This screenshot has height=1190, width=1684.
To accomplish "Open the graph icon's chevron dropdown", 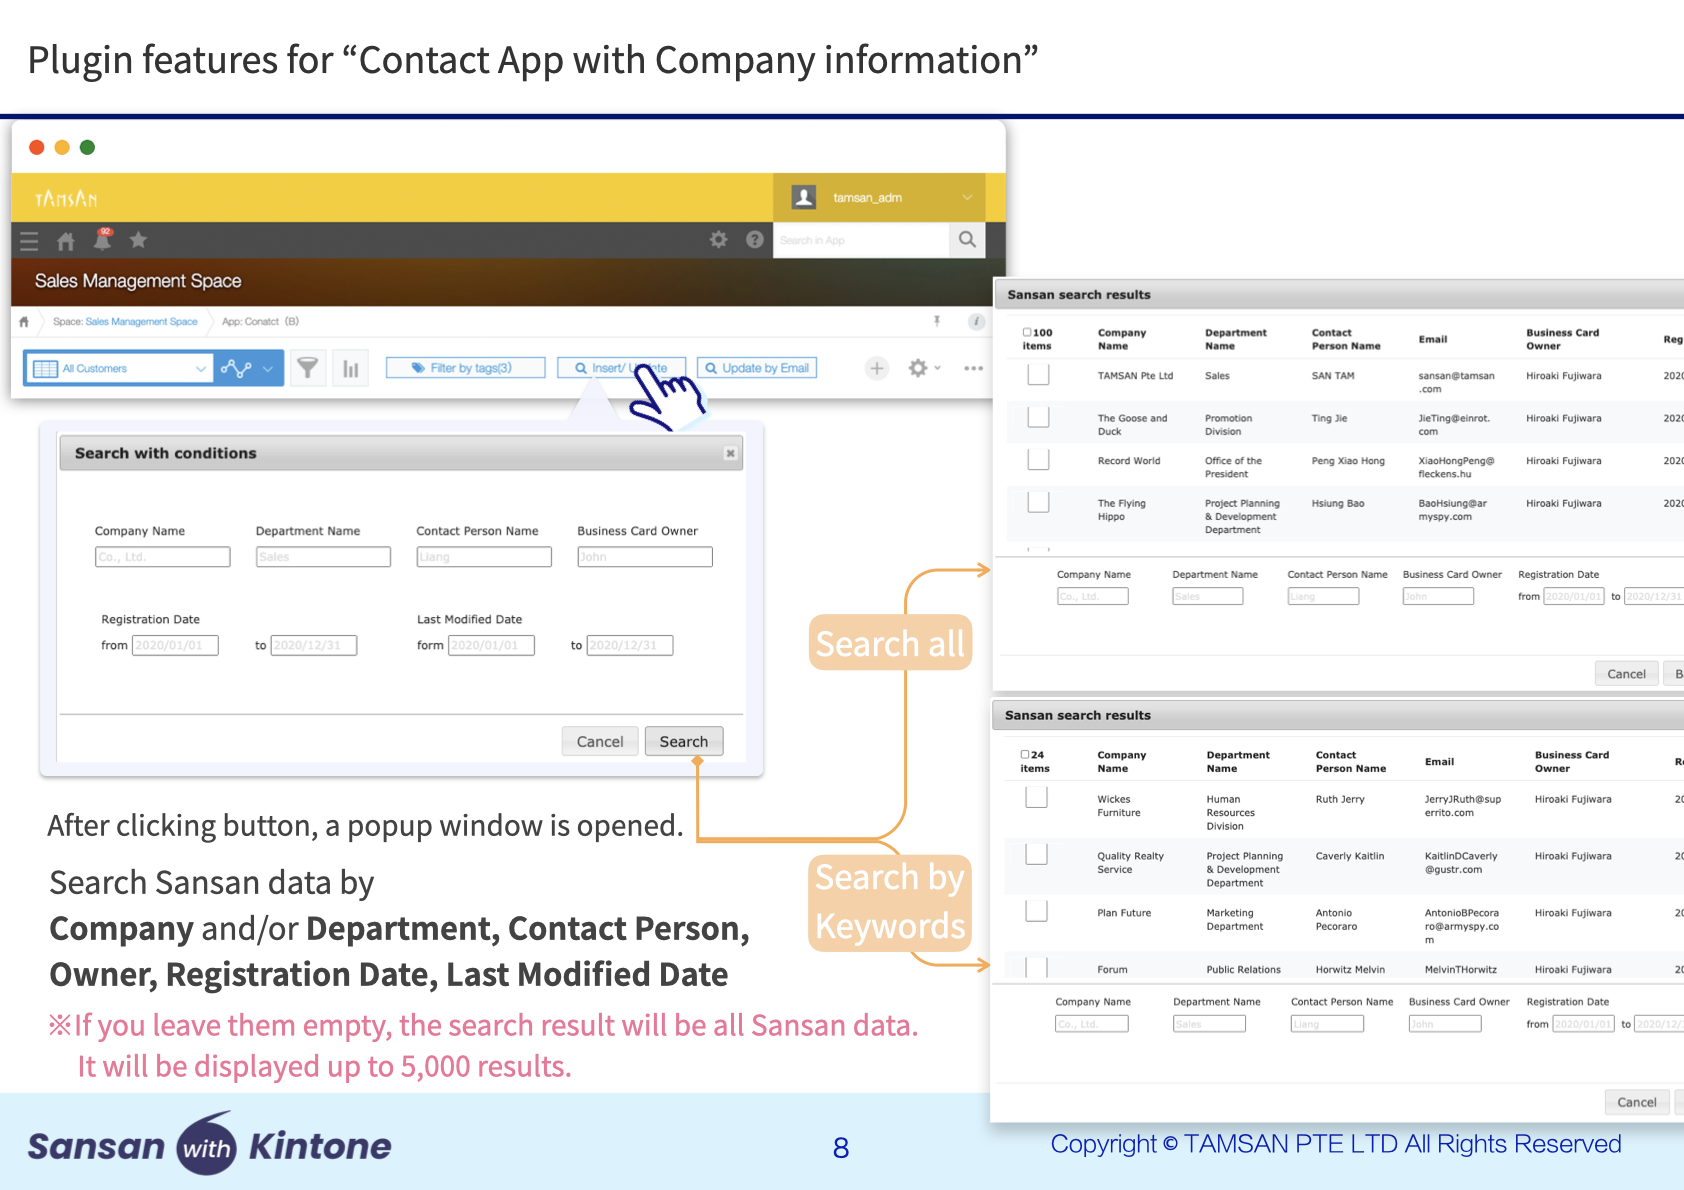I will coord(267,369).
